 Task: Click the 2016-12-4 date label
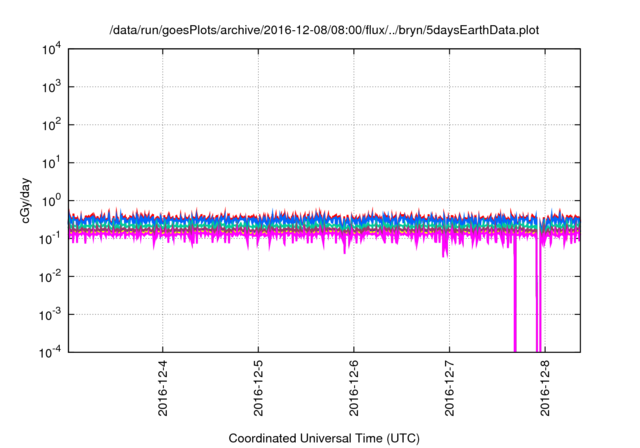pyautogui.click(x=162, y=388)
